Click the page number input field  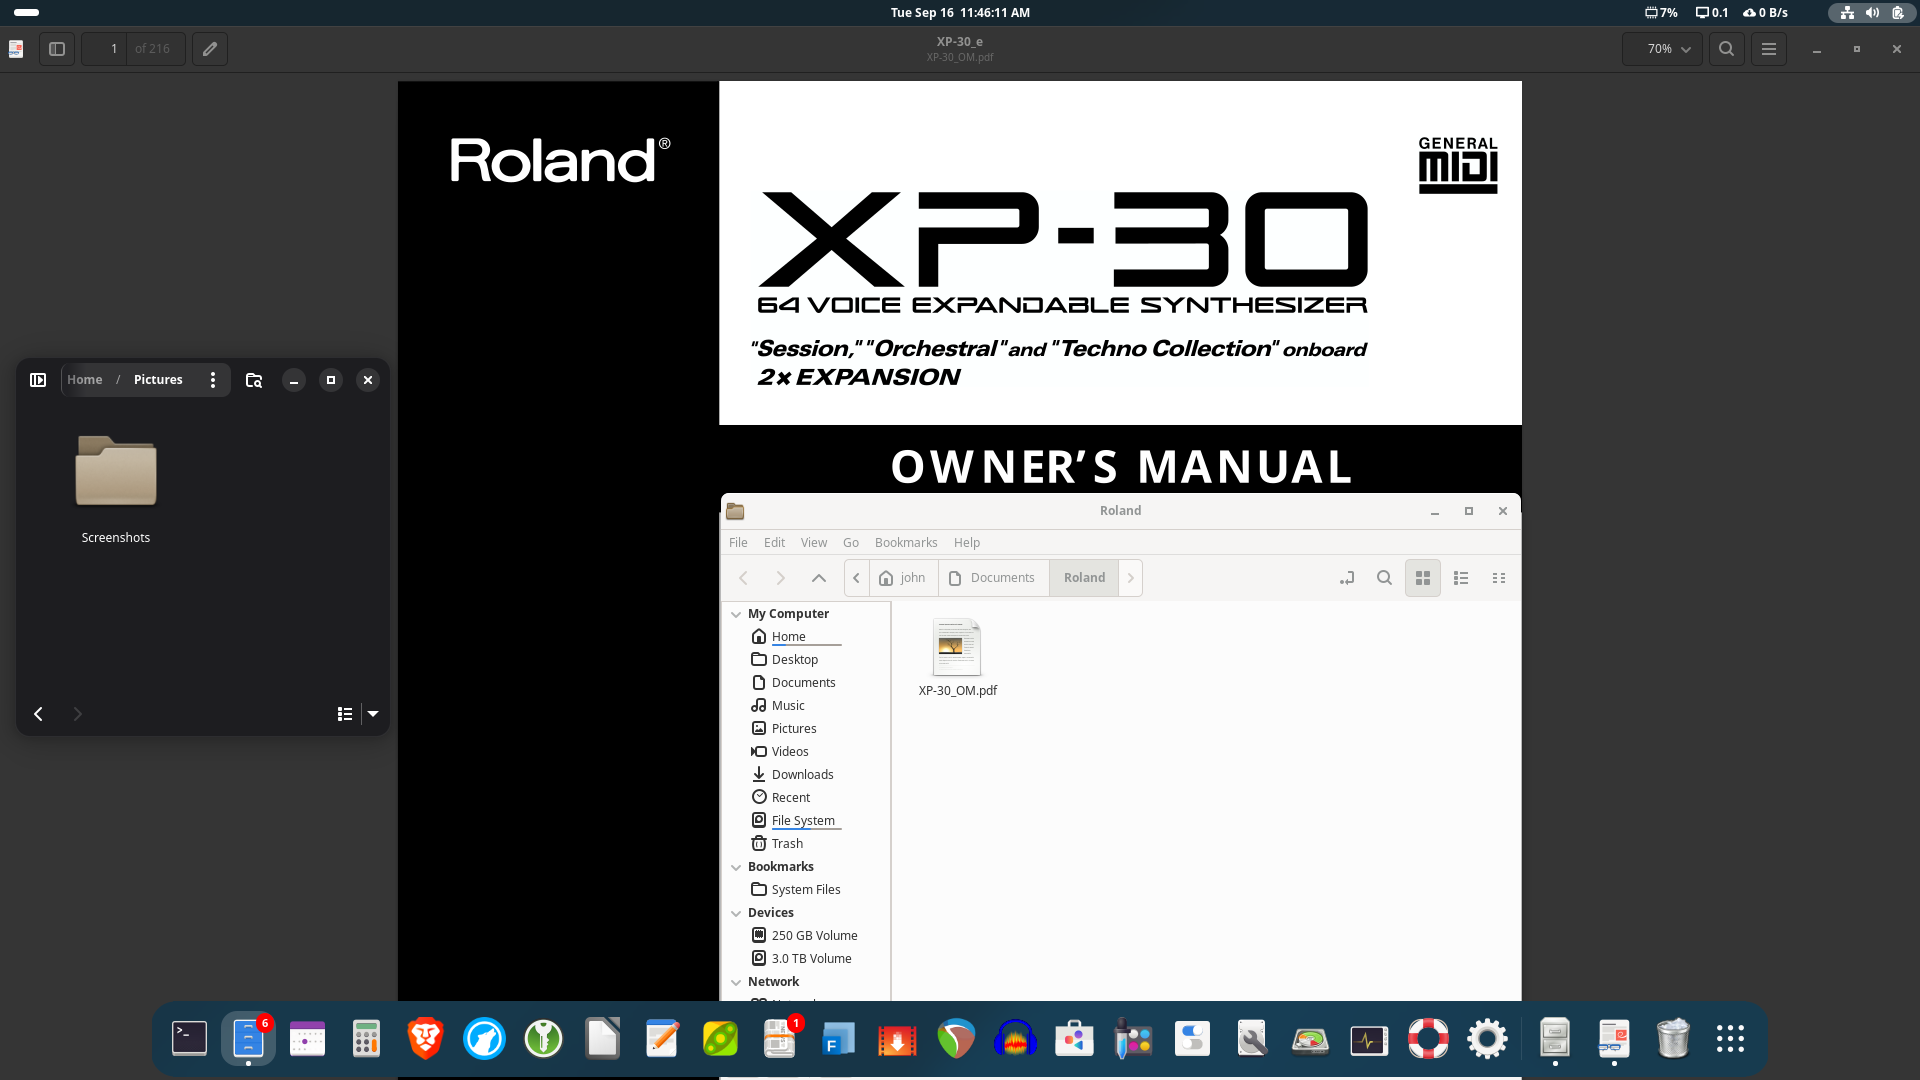pos(105,49)
